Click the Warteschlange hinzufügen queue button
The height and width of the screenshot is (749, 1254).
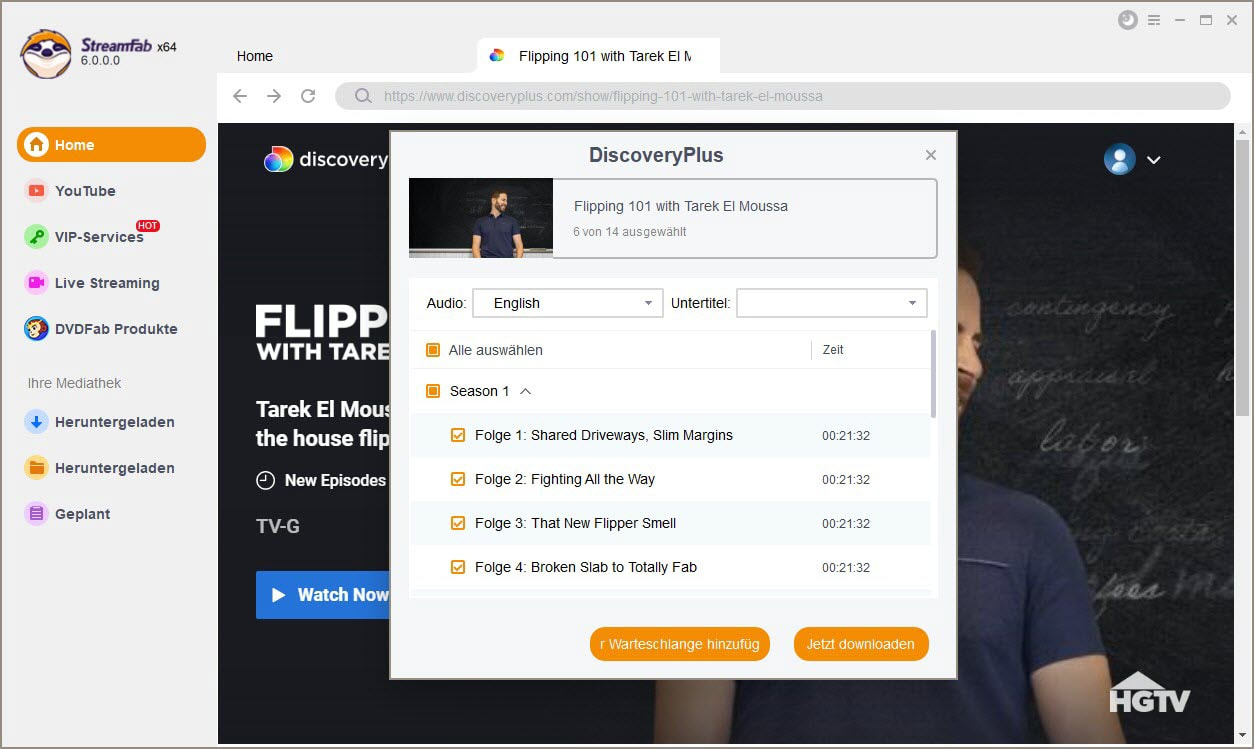tap(680, 644)
